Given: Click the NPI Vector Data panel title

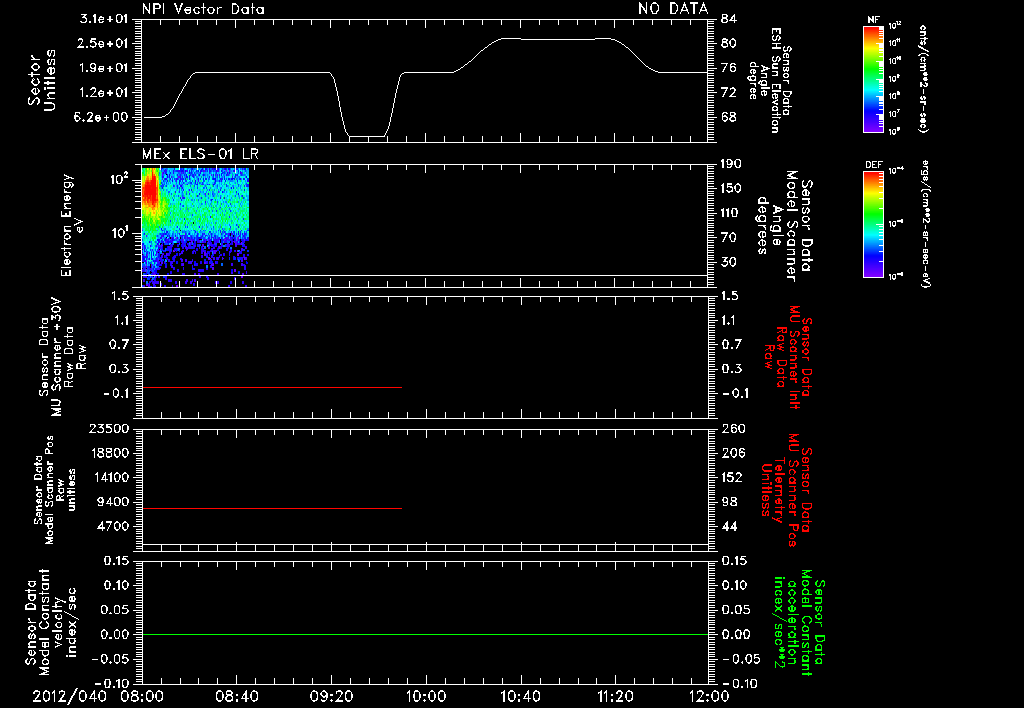Looking at the screenshot, I should (x=203, y=9).
